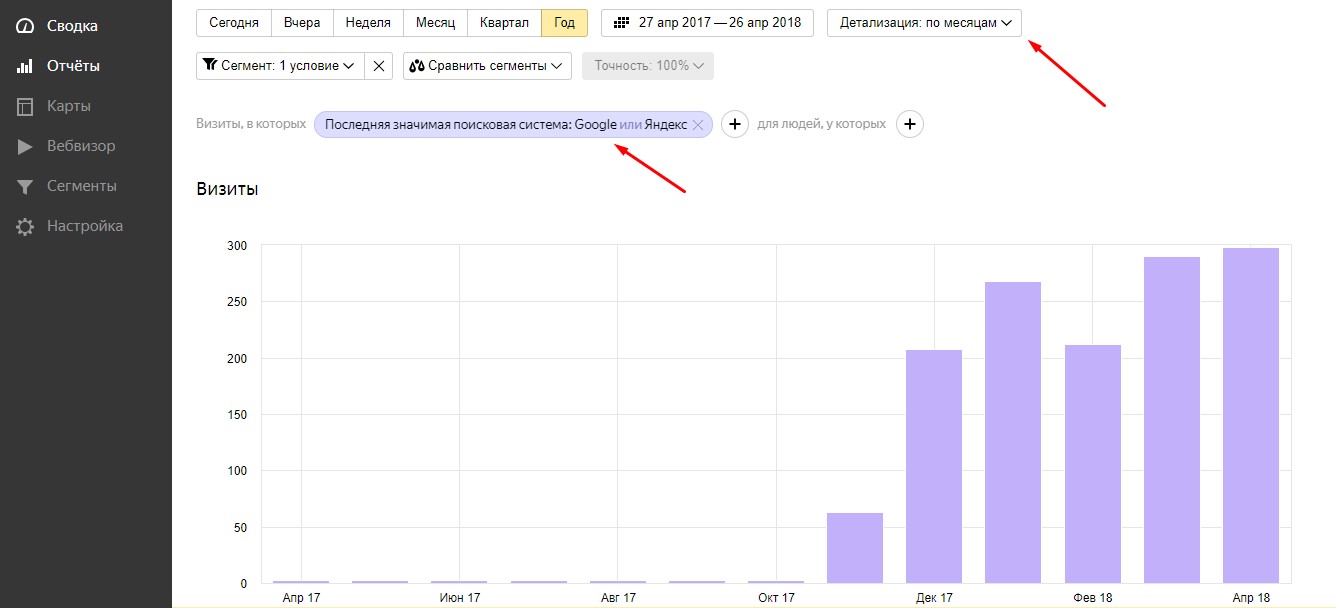Click the Сегменты funnel icon
Image resolution: width=1336 pixels, height=608 pixels.
[25, 186]
